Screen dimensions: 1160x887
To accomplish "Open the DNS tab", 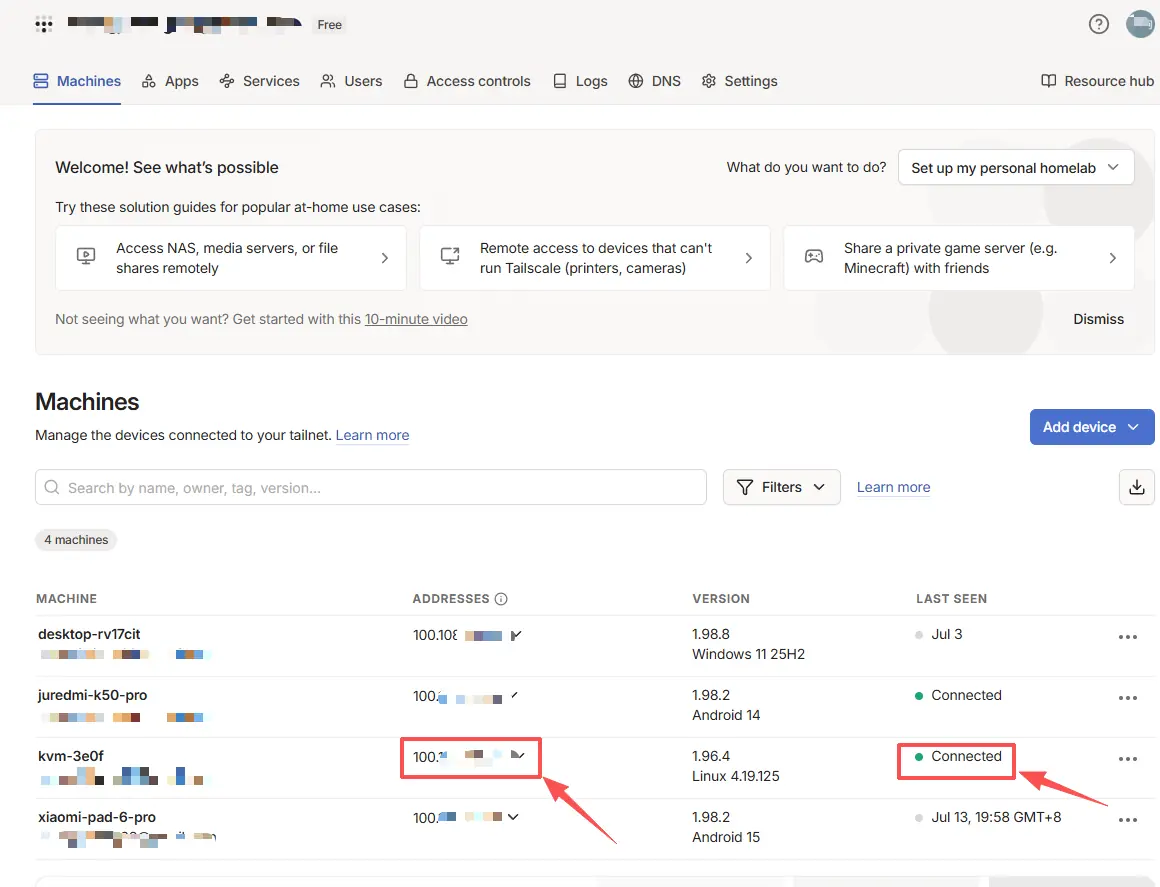I will [x=654, y=81].
